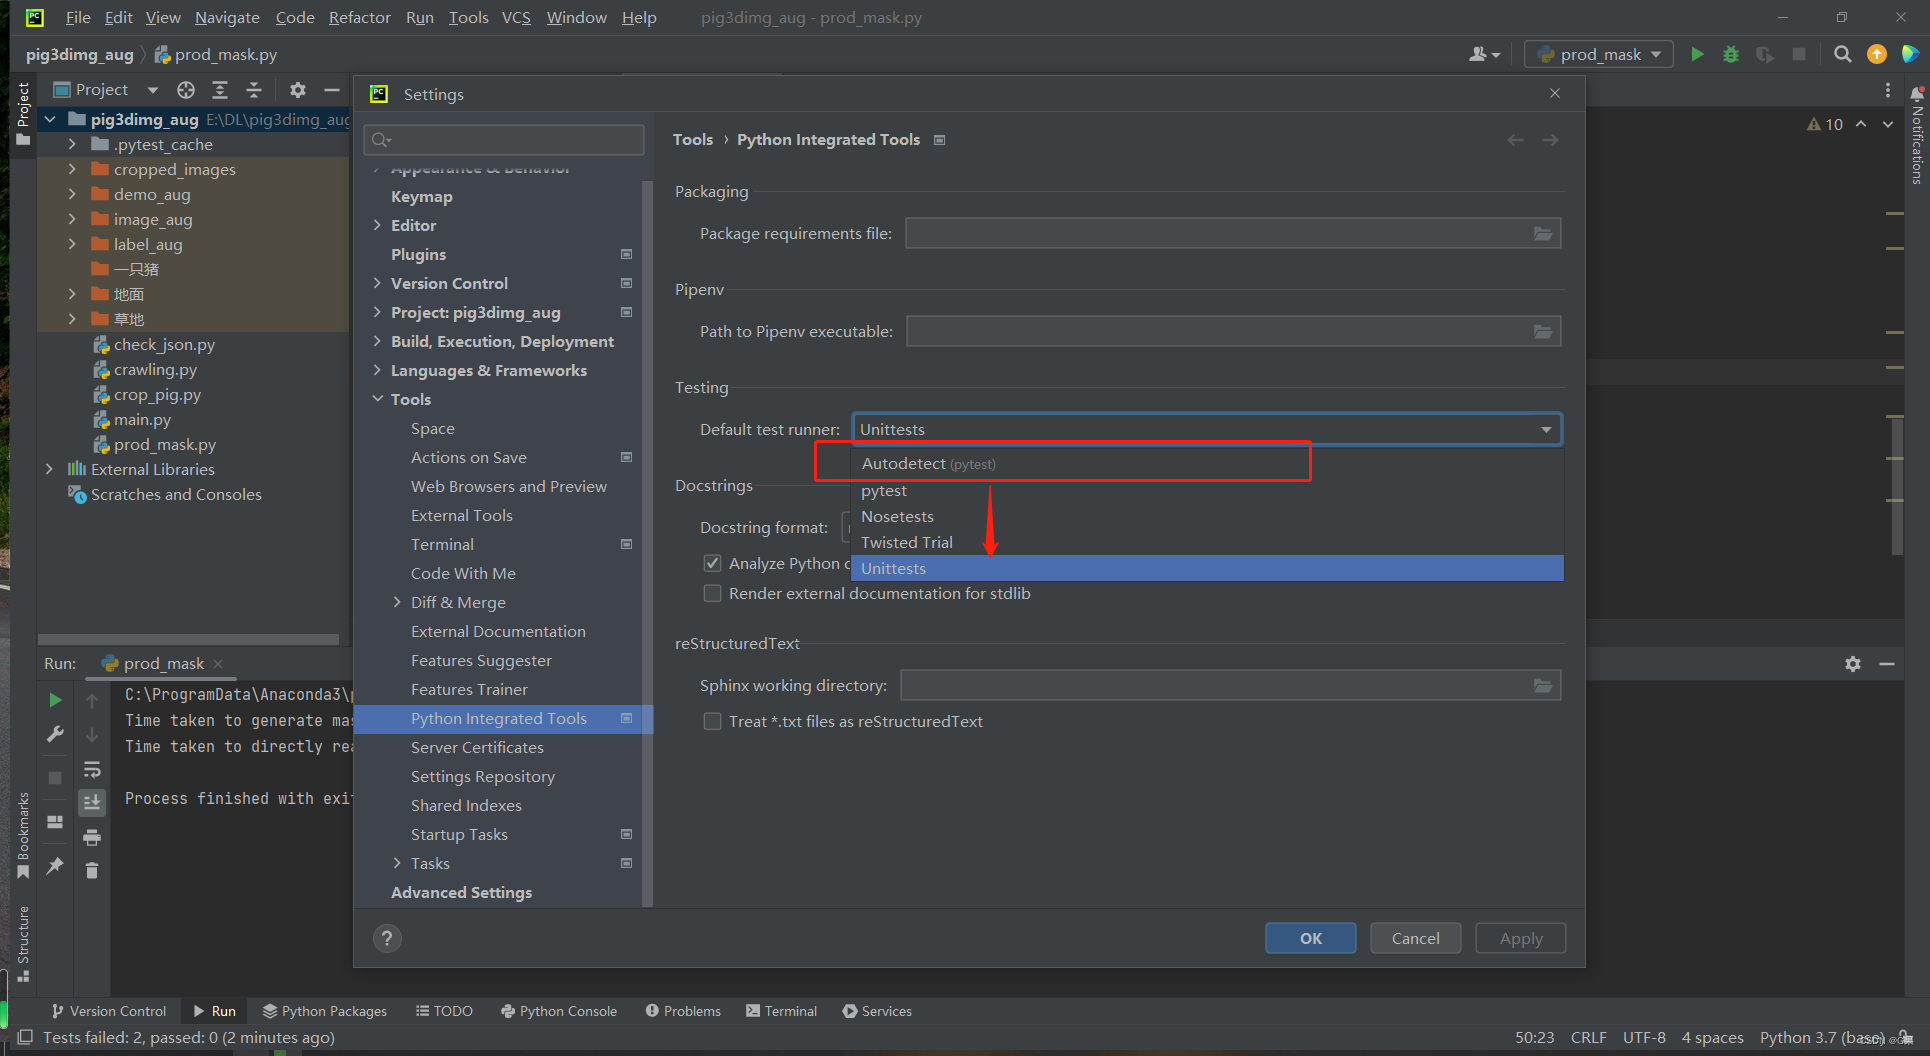
Task: Expand Version Control settings section
Action: click(377, 283)
